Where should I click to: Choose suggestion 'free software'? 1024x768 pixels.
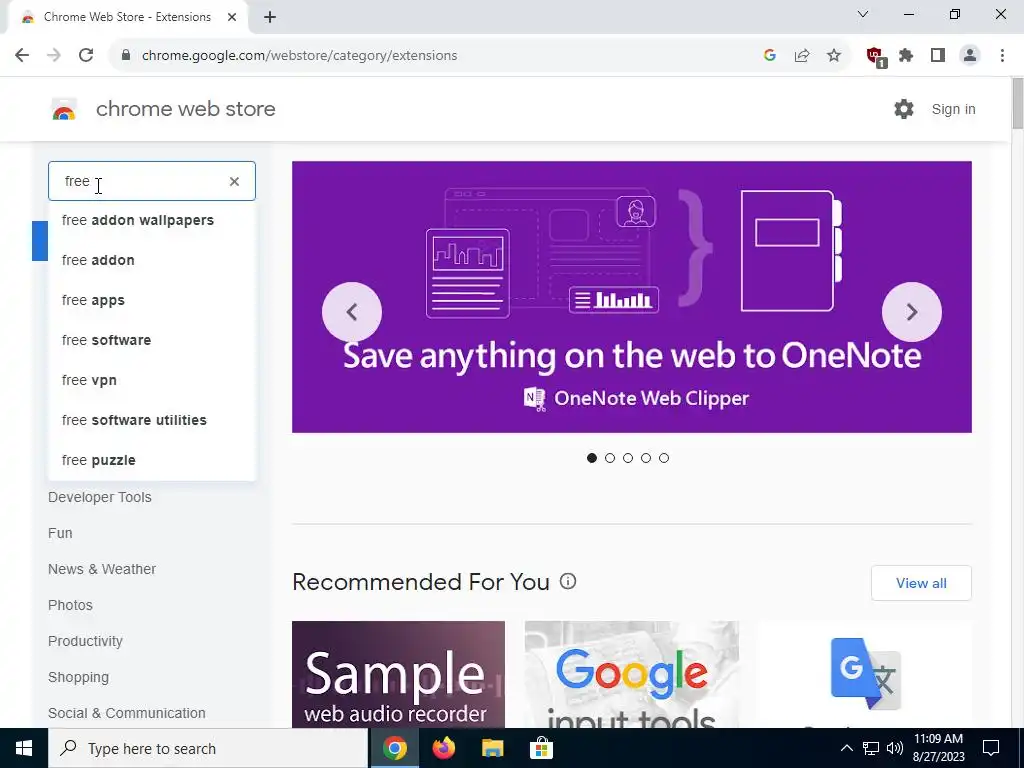(x=152, y=340)
